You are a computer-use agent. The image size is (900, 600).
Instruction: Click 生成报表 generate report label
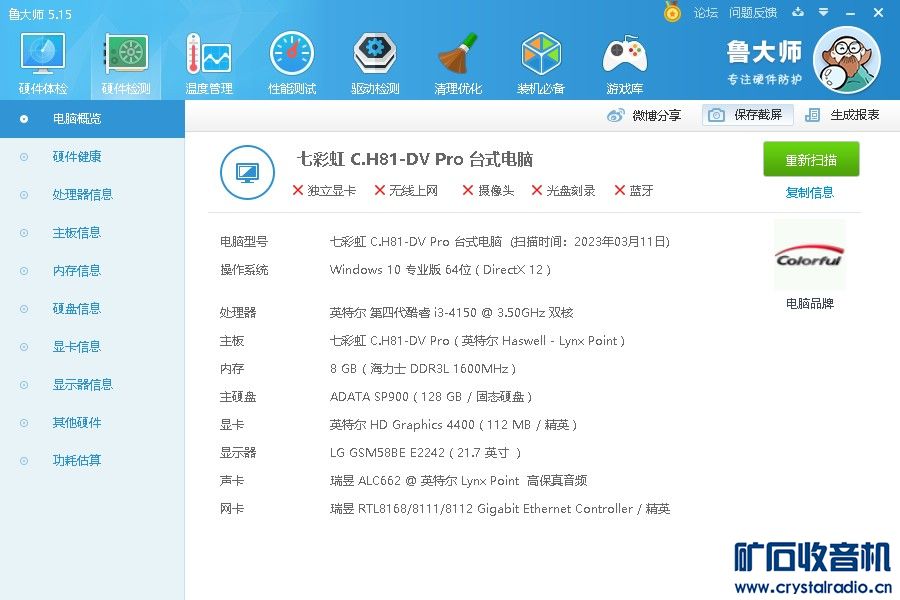pos(855,115)
